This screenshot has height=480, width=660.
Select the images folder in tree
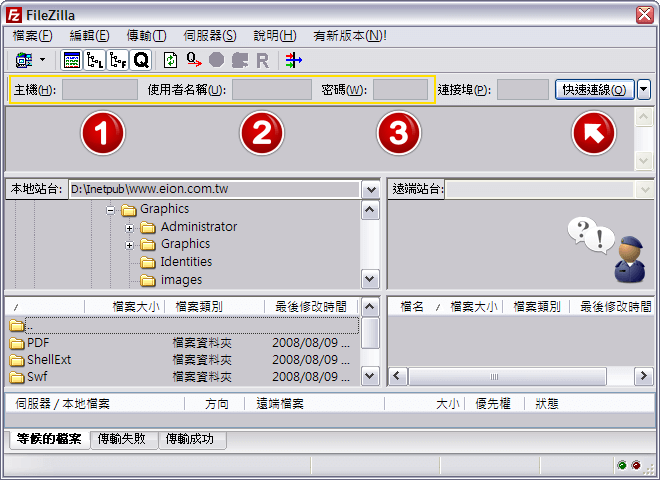pos(181,280)
